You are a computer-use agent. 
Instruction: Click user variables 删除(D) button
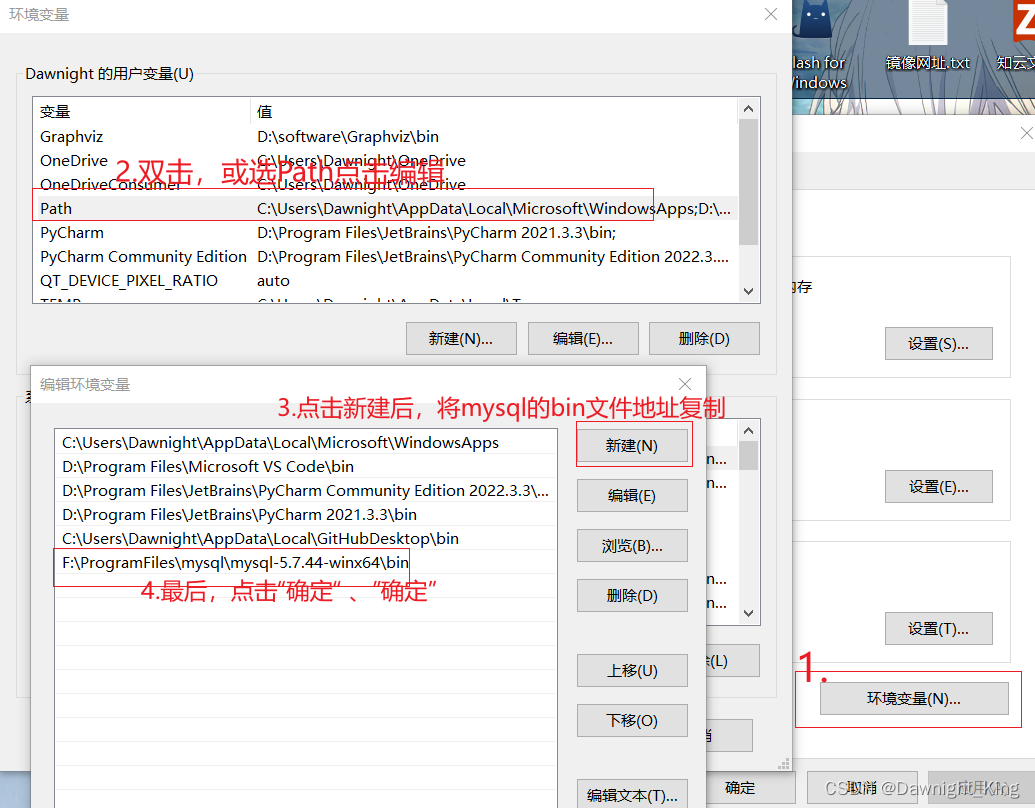point(704,339)
